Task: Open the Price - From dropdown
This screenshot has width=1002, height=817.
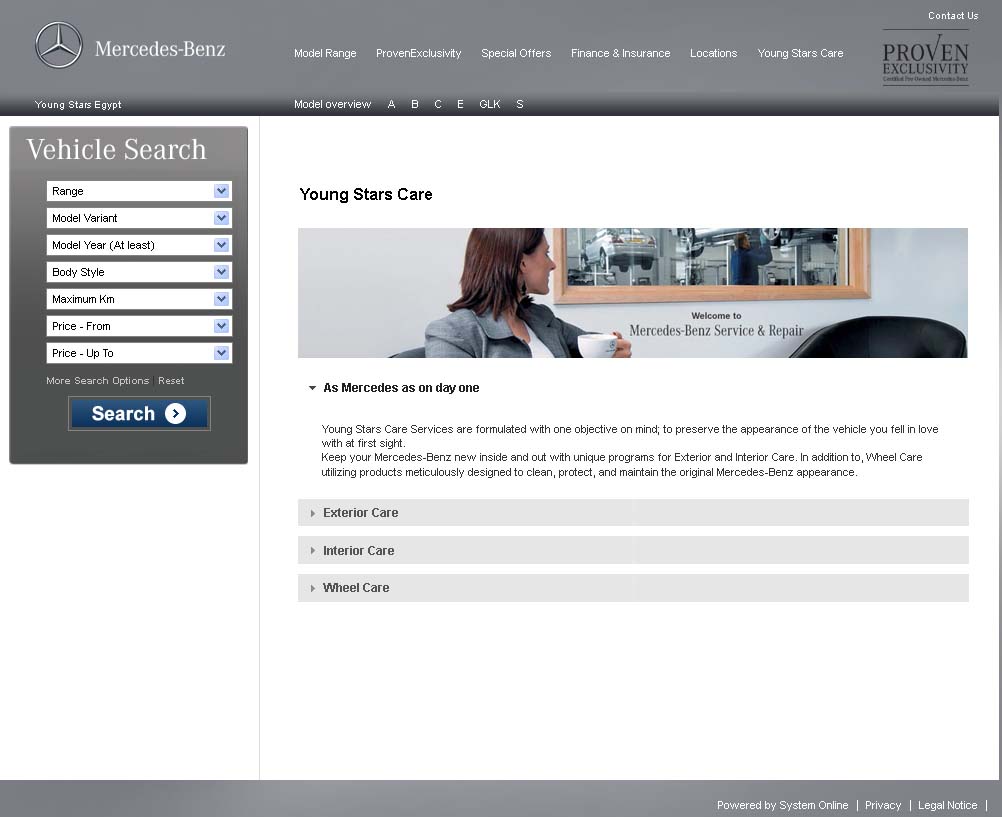Action: click(x=139, y=326)
